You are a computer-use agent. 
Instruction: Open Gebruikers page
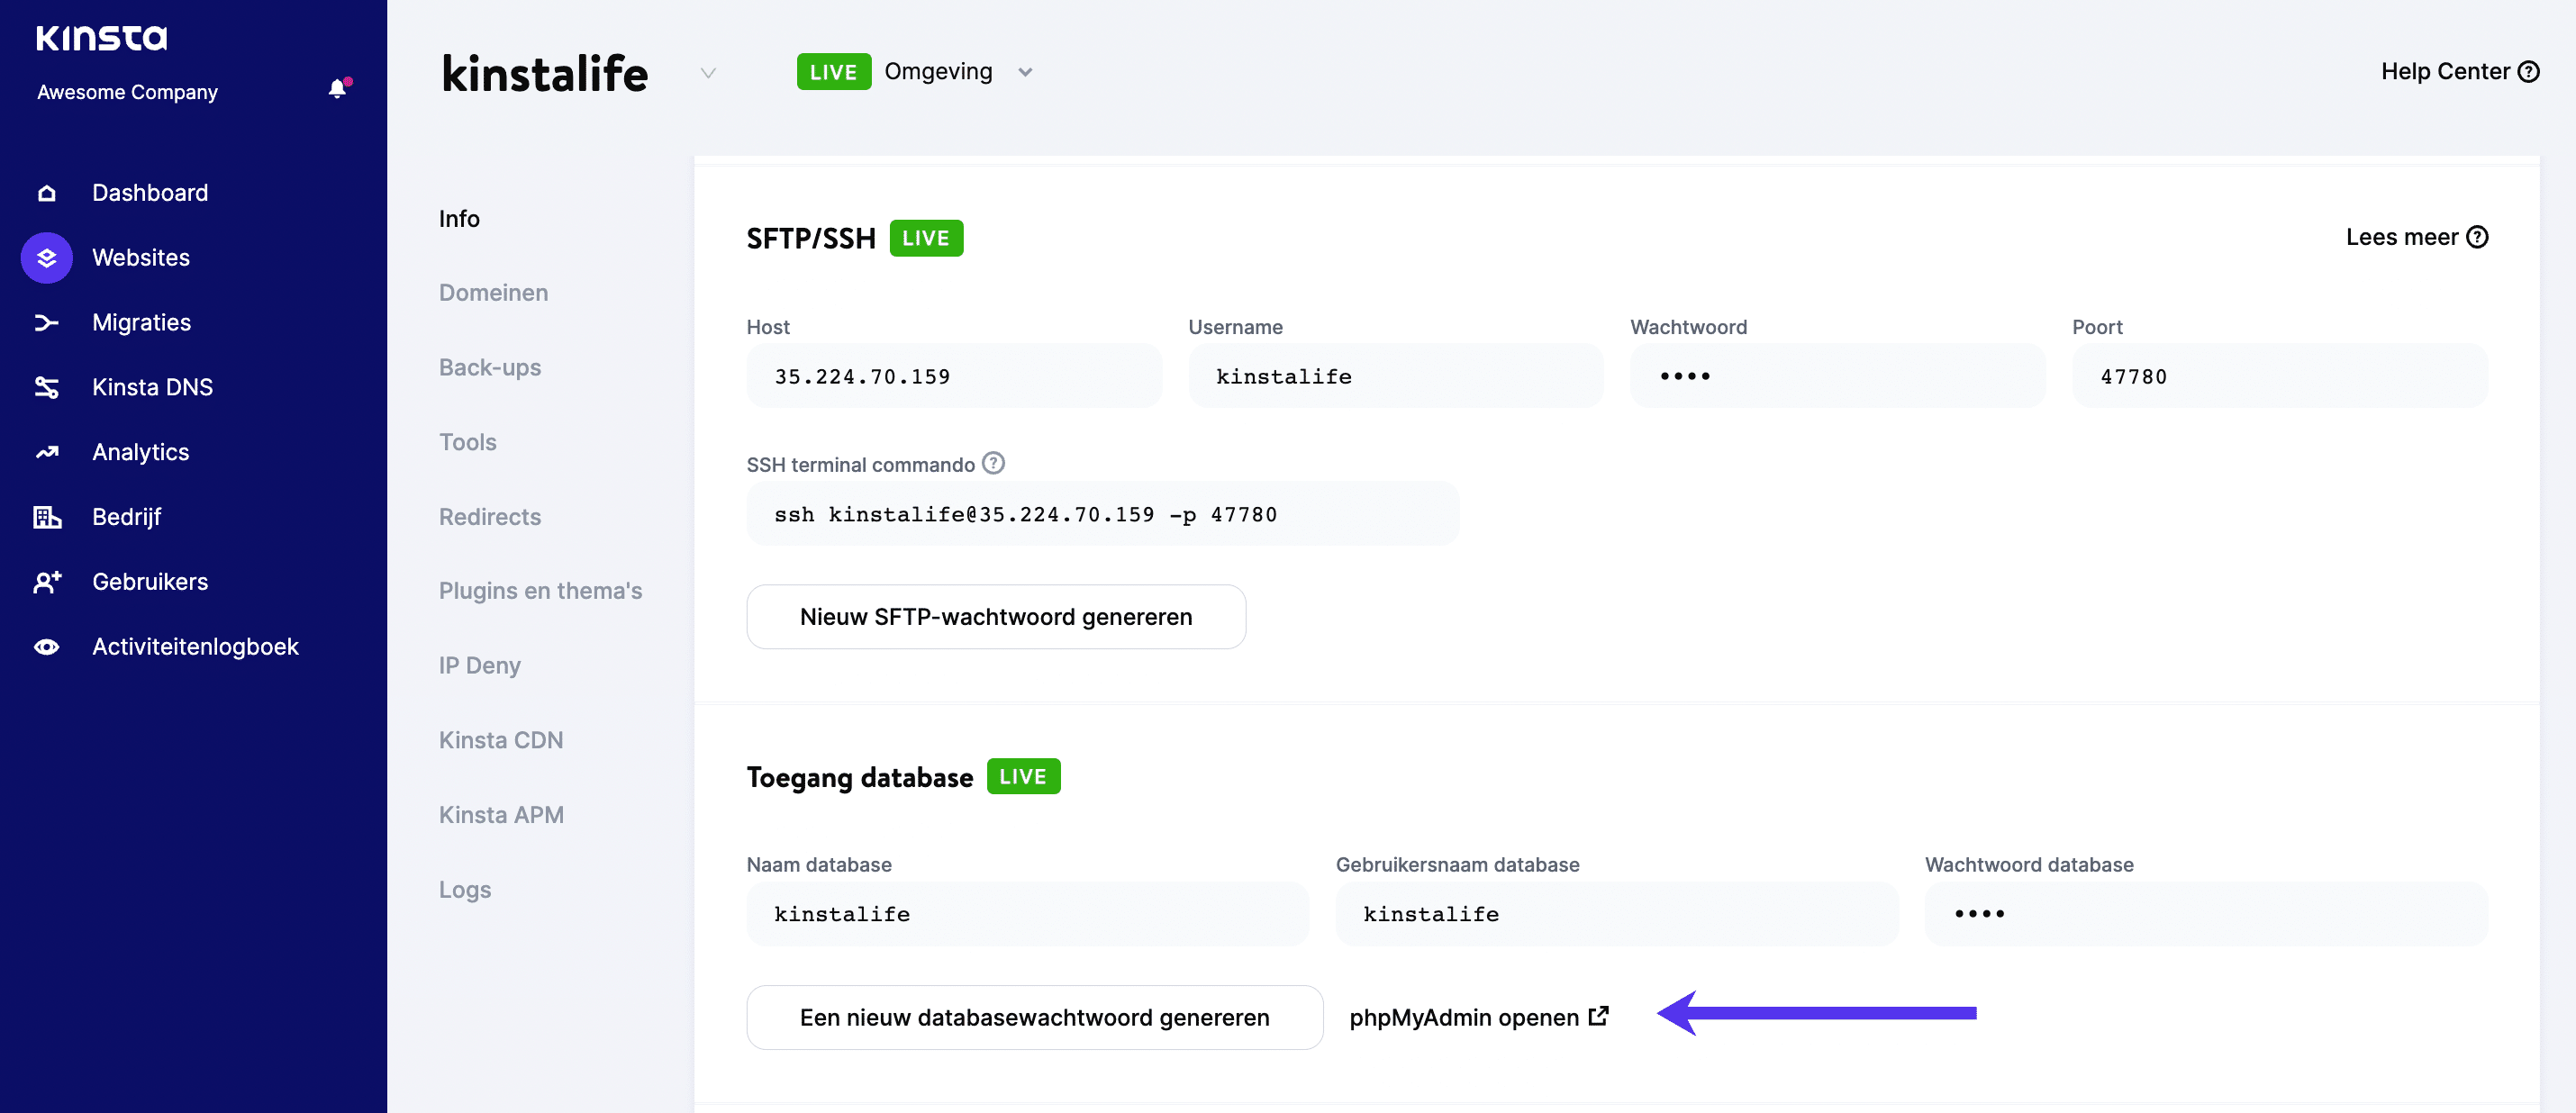coord(150,582)
